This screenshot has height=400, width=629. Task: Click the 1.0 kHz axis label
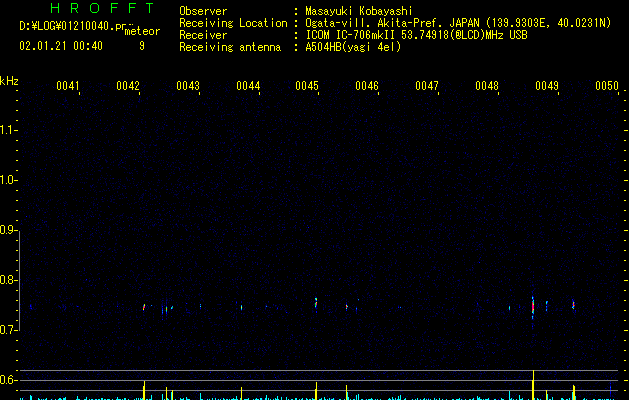point(8,180)
